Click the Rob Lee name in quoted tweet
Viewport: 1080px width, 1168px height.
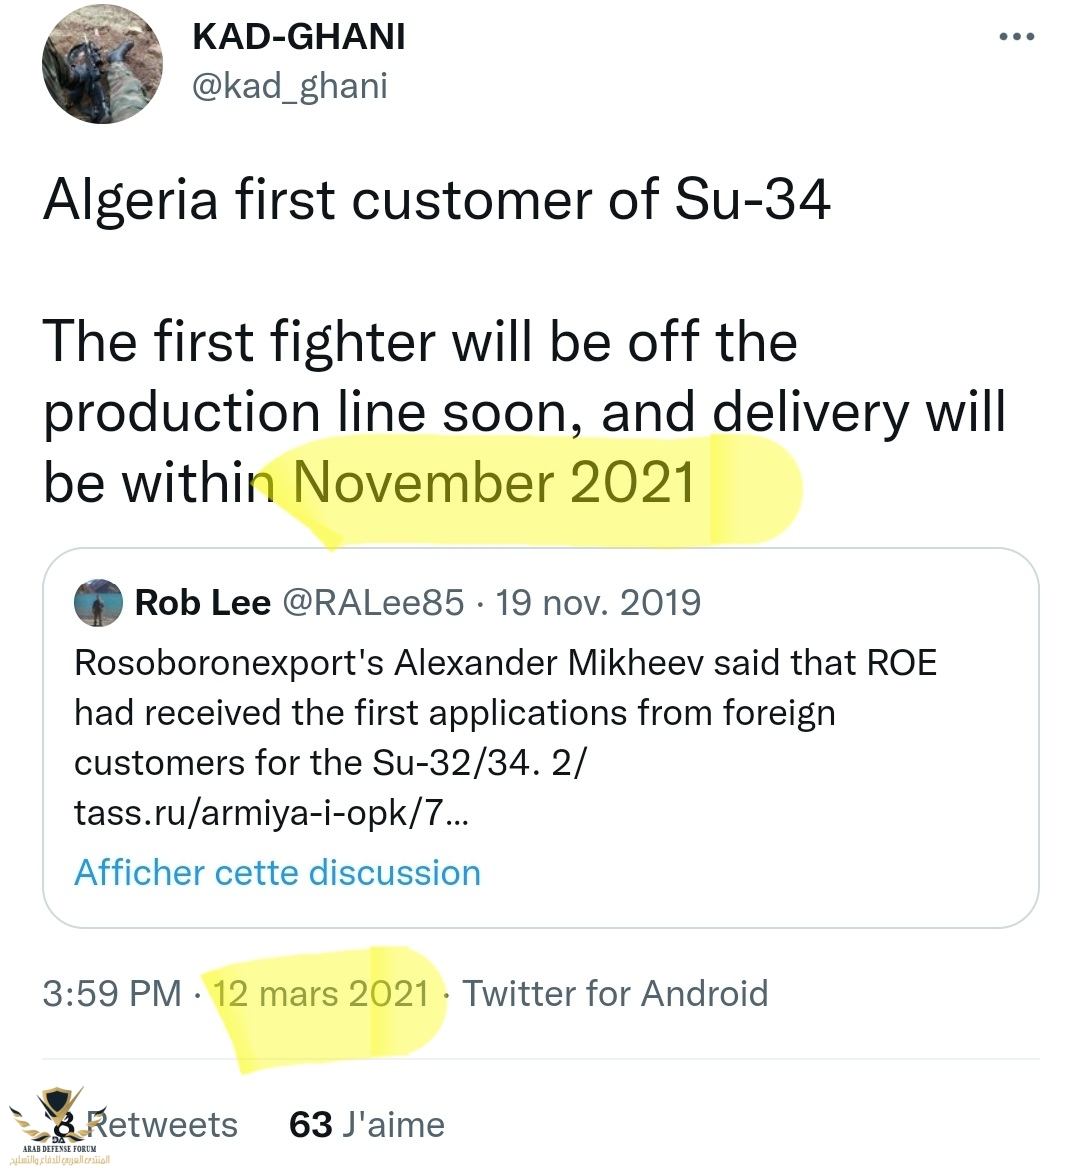click(x=203, y=603)
